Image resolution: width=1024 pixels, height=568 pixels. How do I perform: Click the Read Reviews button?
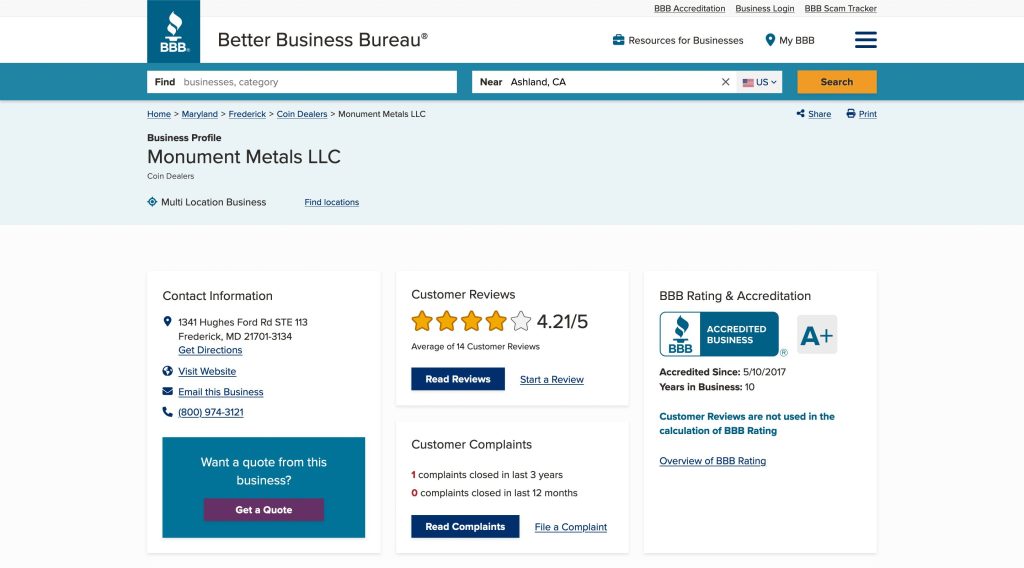(458, 379)
